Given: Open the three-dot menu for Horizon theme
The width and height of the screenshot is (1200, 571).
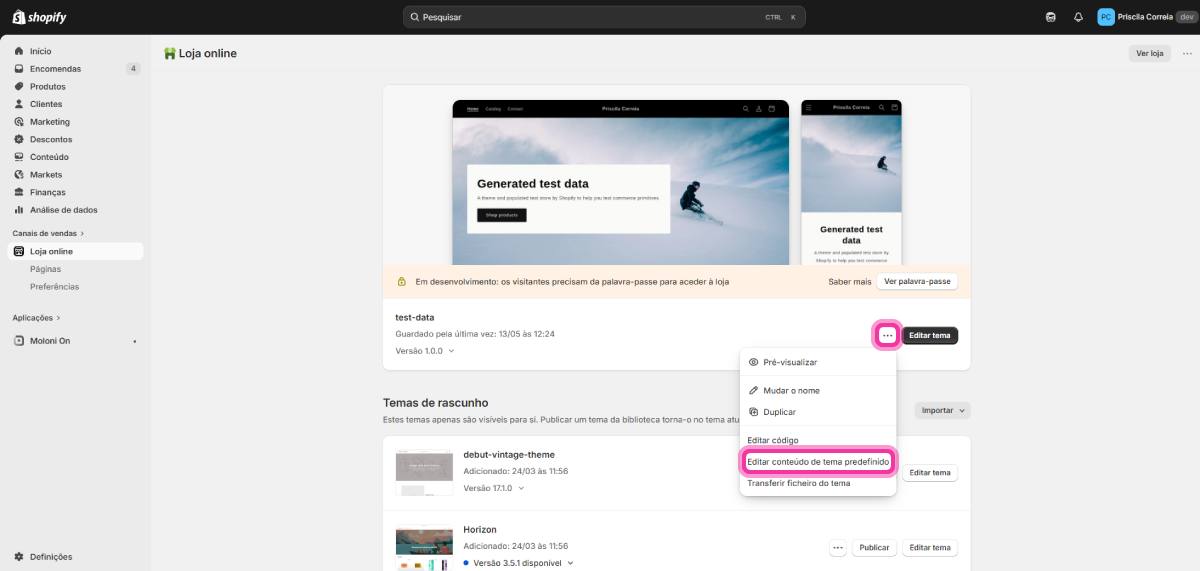Looking at the screenshot, I should 838,548.
